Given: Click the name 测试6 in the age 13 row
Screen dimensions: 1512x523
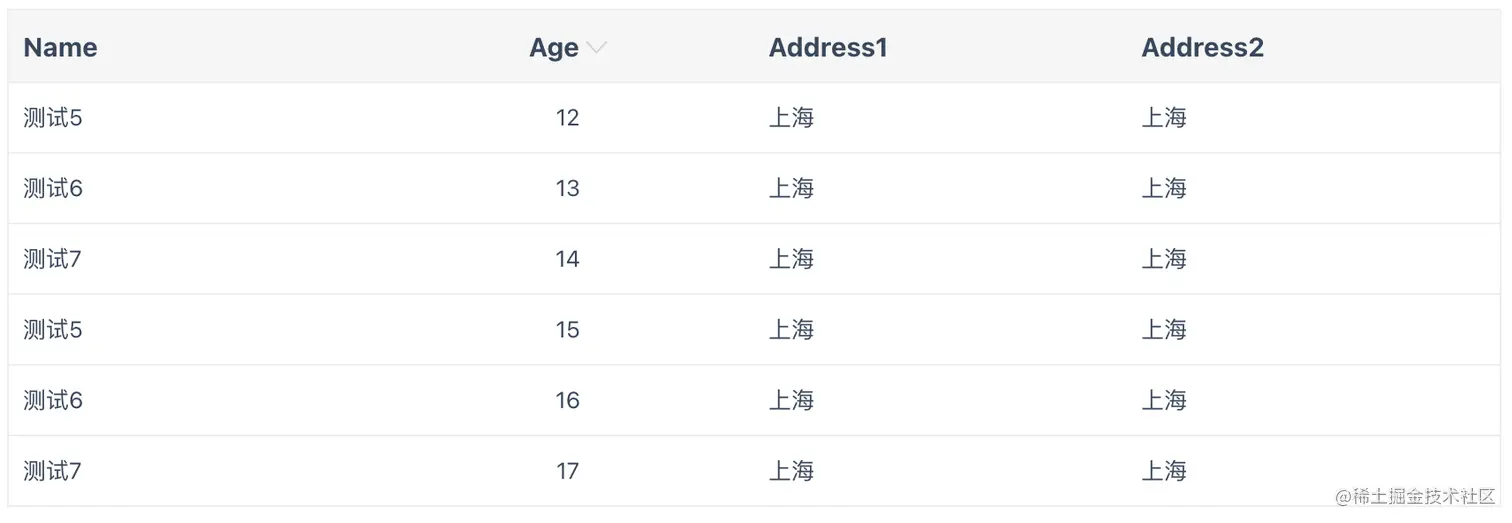Looking at the screenshot, I should (53, 189).
